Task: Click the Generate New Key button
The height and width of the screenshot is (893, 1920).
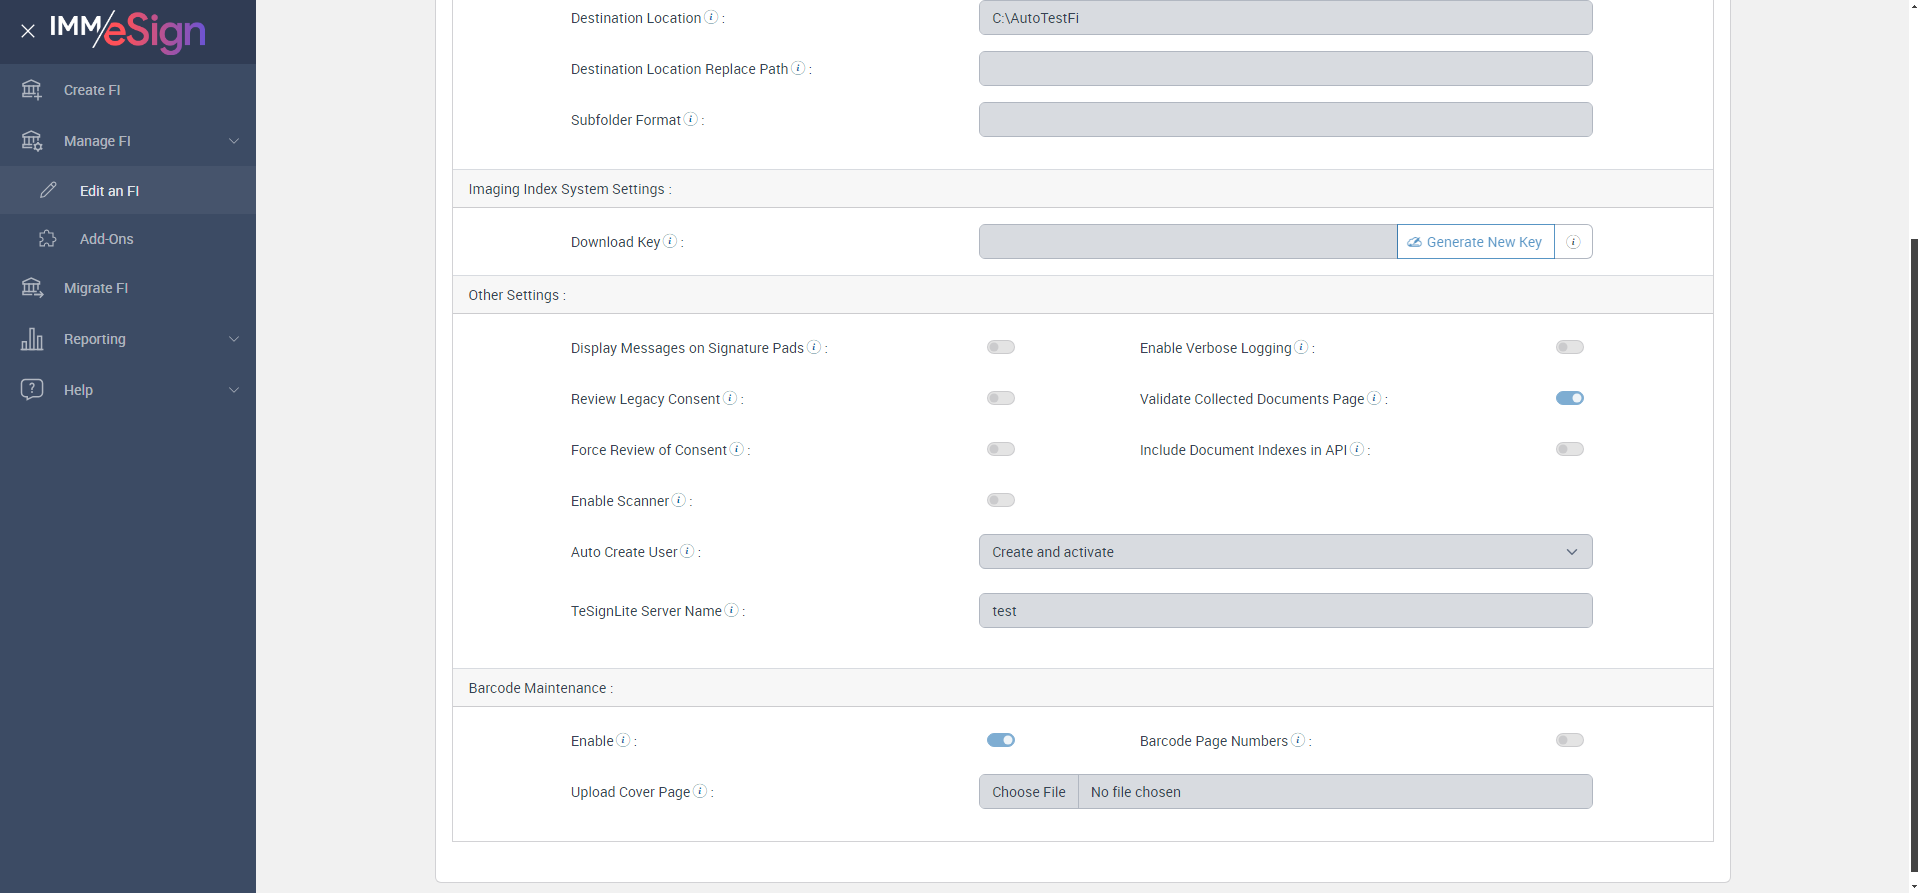Action: tap(1475, 242)
